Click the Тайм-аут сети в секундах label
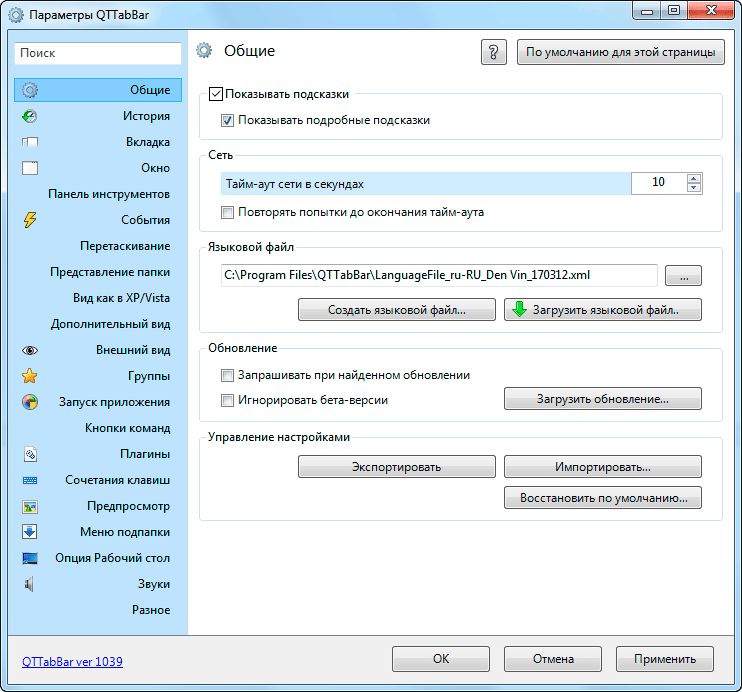This screenshot has width=742, height=692. click(294, 184)
